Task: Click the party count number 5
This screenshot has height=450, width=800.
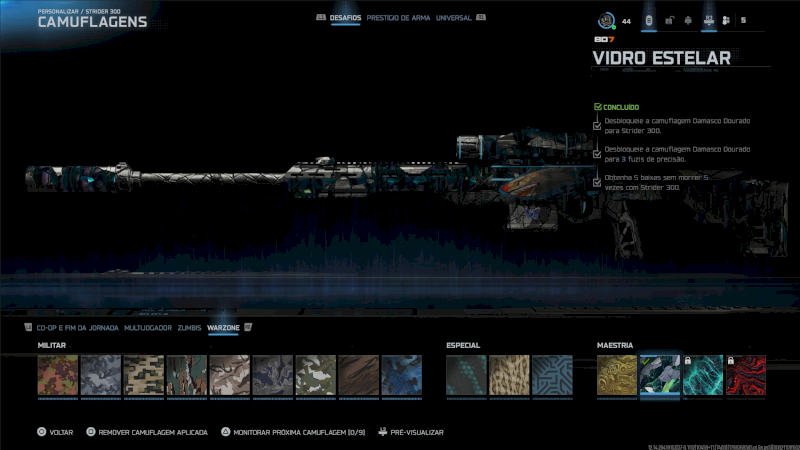Action: pos(743,20)
